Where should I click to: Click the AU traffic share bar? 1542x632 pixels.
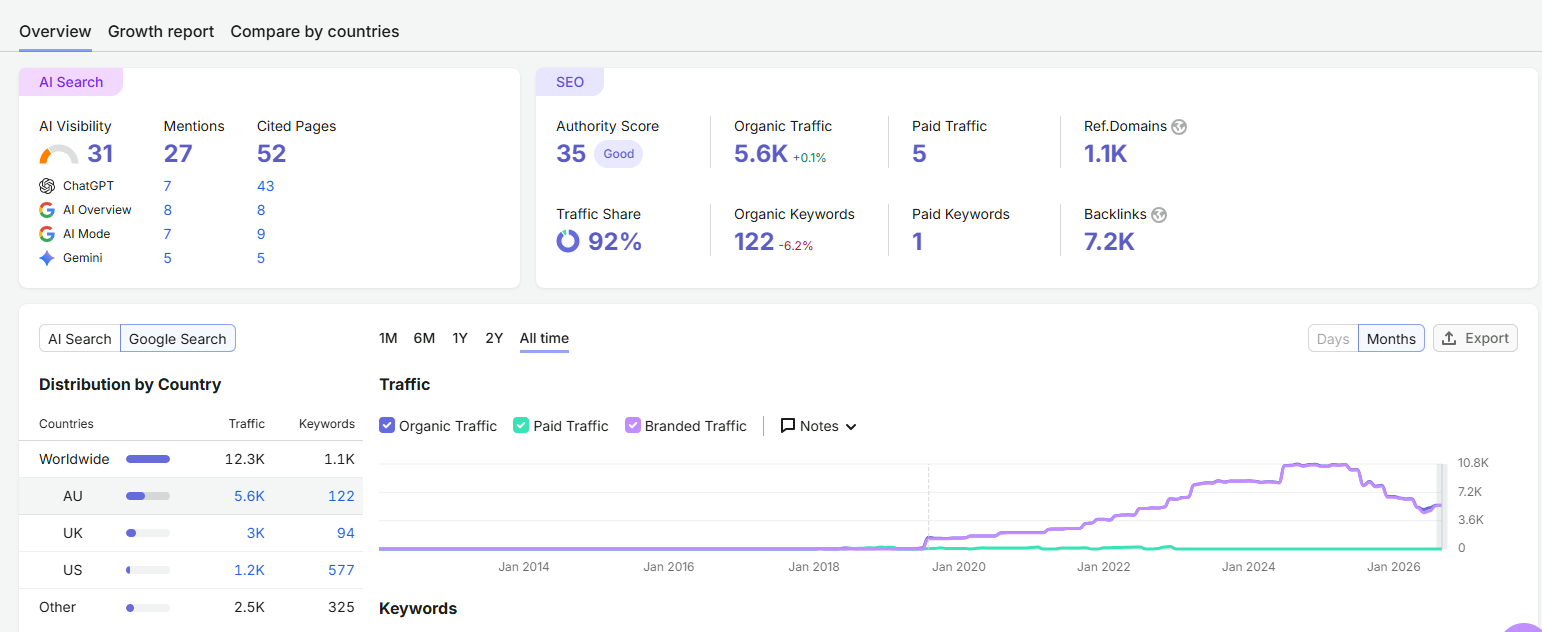coord(148,496)
